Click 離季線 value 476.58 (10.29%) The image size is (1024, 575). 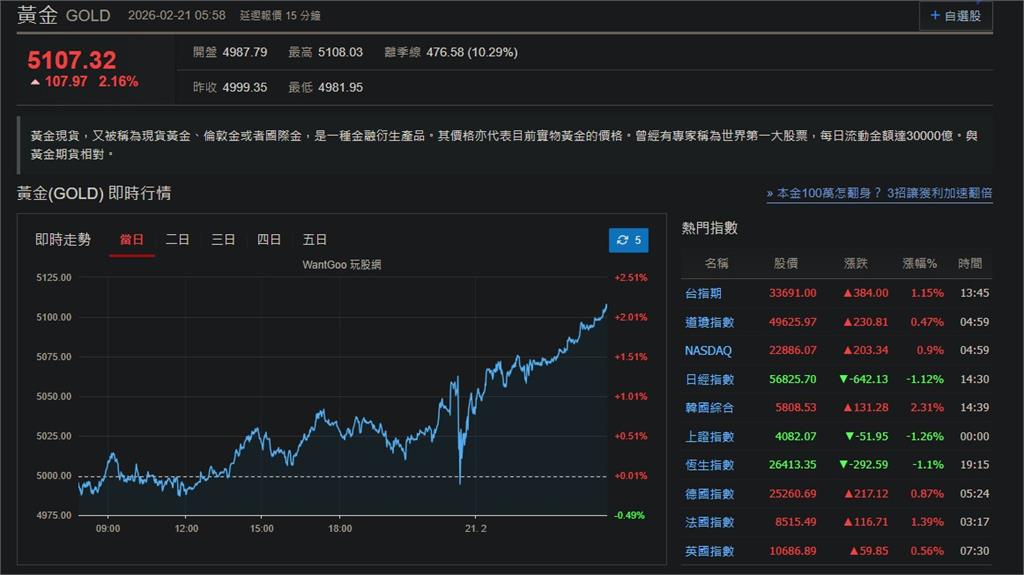point(472,52)
